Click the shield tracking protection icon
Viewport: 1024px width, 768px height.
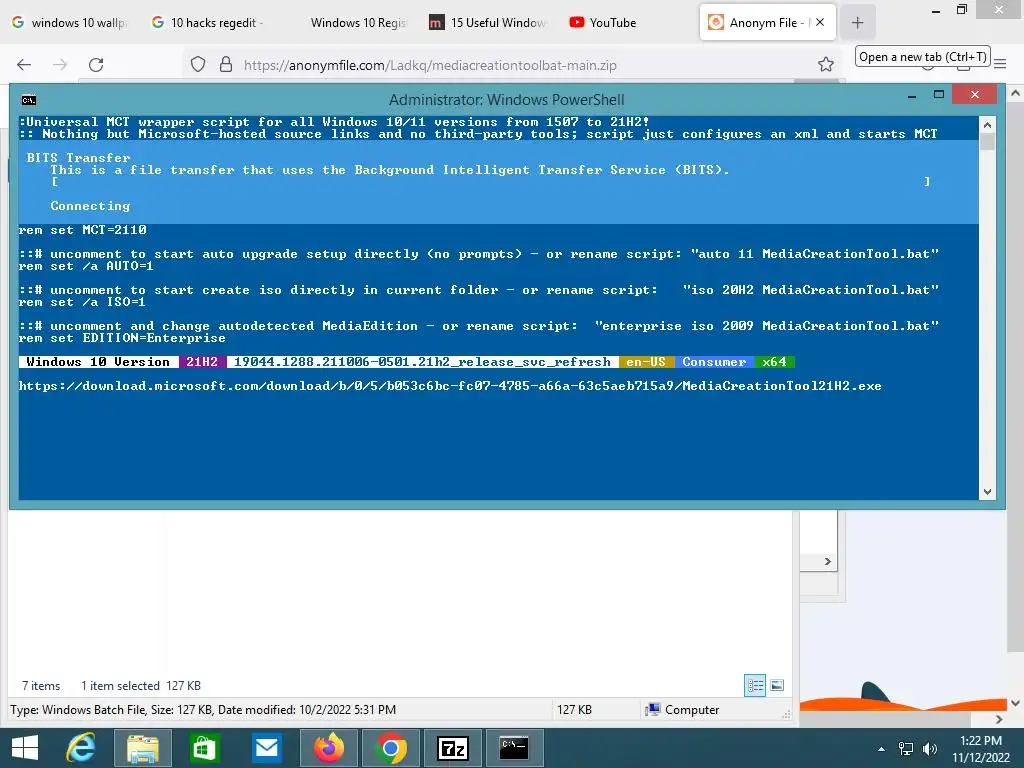[x=198, y=64]
